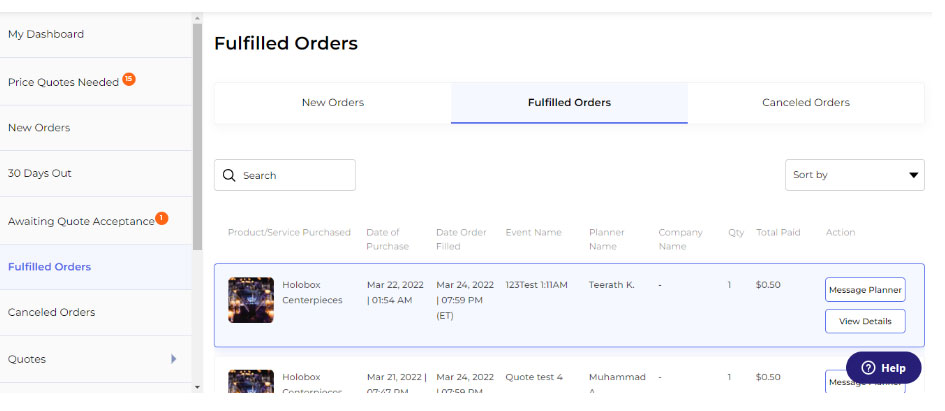Click Message Planner for Teerath K. order
This screenshot has height=411, width=945.
865,290
